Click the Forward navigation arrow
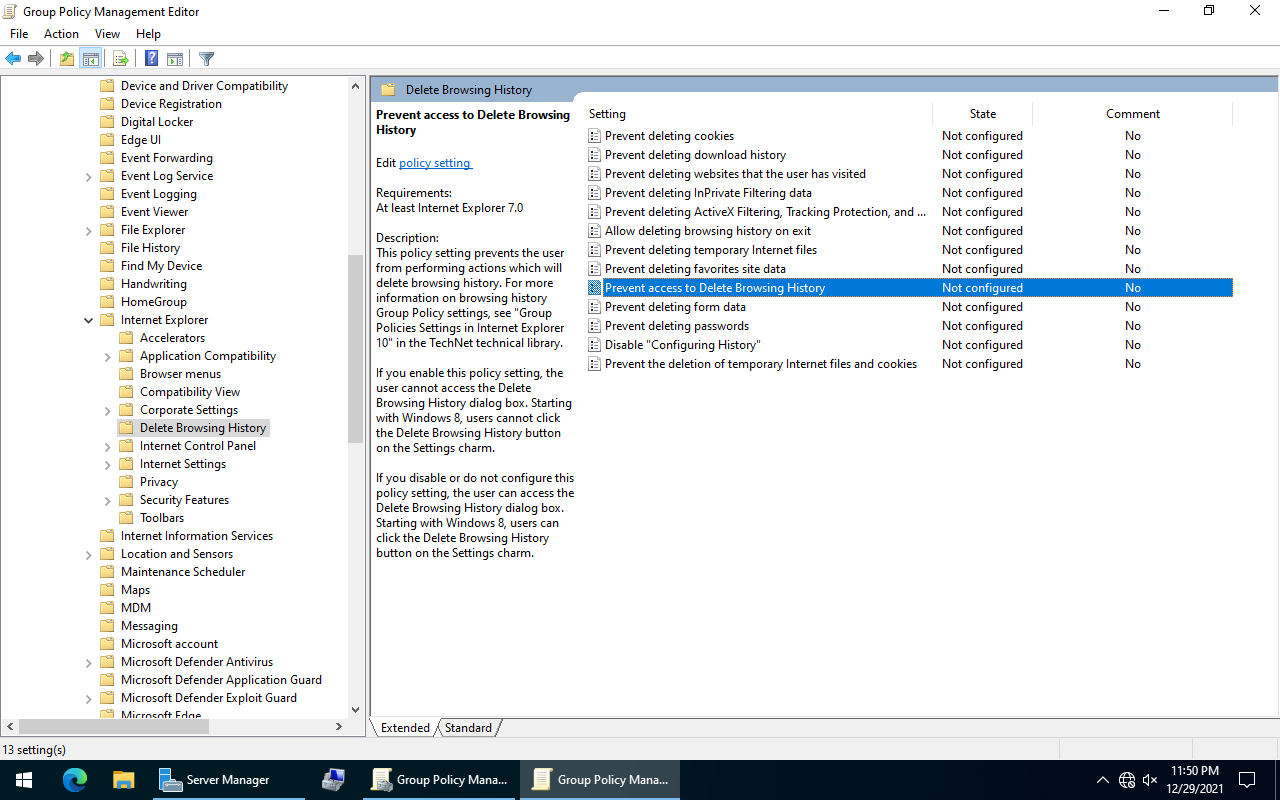Screen dimensions: 1280x800 (x=36, y=58)
